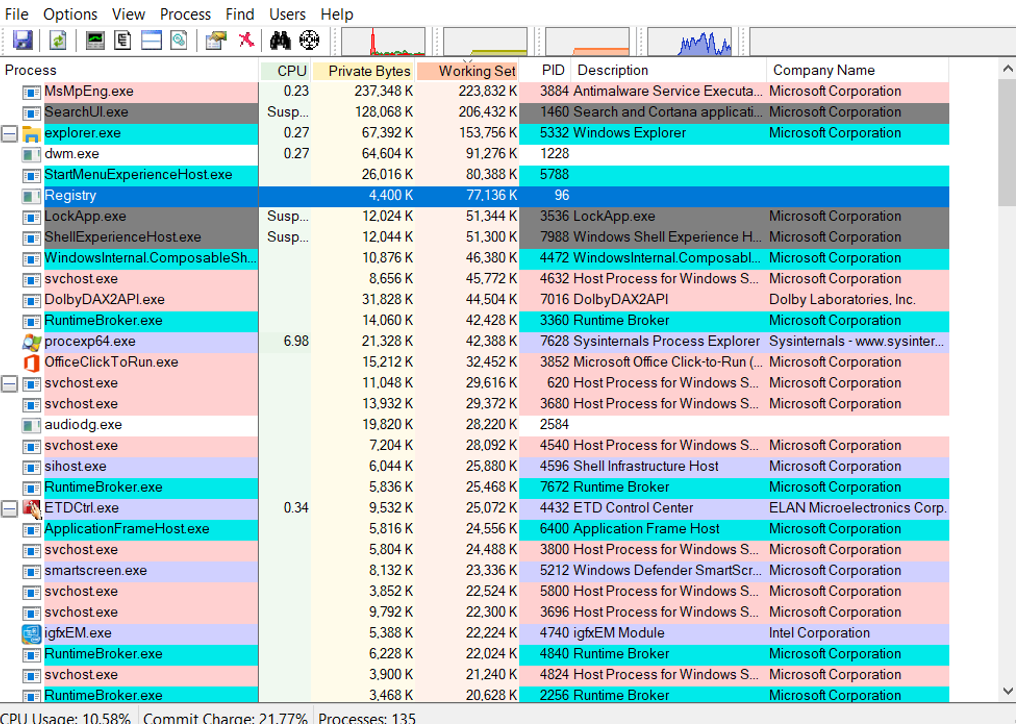Click the ApplicationFrameHost.exe process icon
The width and height of the screenshot is (1016, 724).
point(31,530)
